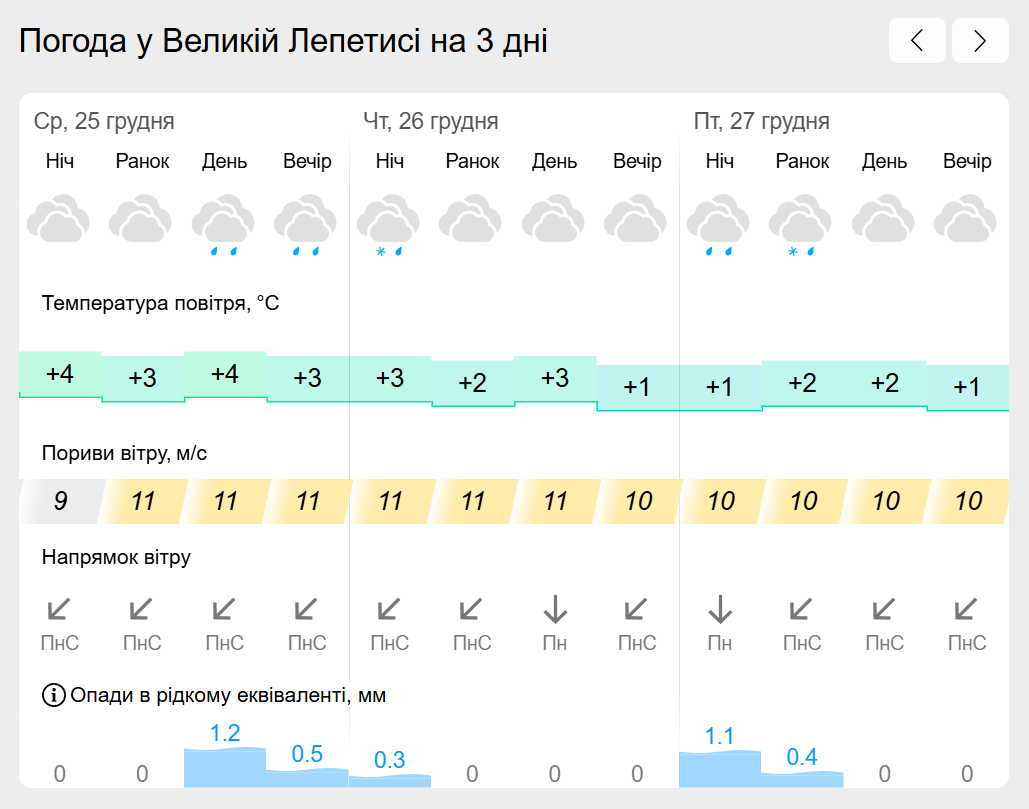Viewport: 1029px width, 809px height.
Task: Click the +4 temperature cell for Wednesday night
Action: [60, 375]
